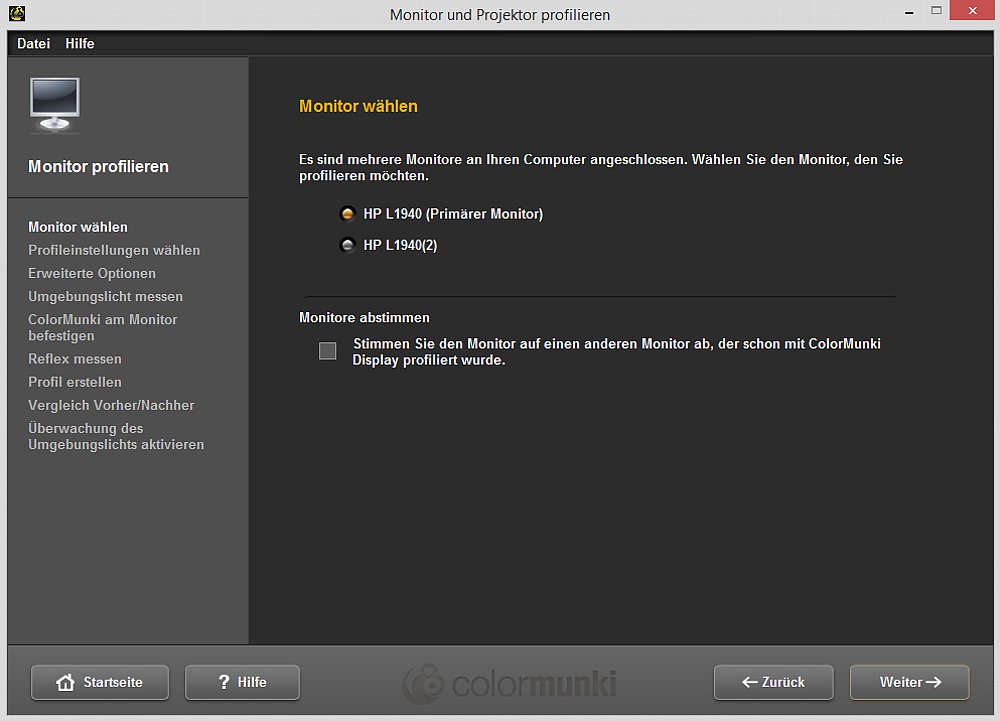Image resolution: width=1000 pixels, height=721 pixels.
Task: Select Überwachung des Umgebungslichts aktivieren step
Action: (116, 436)
